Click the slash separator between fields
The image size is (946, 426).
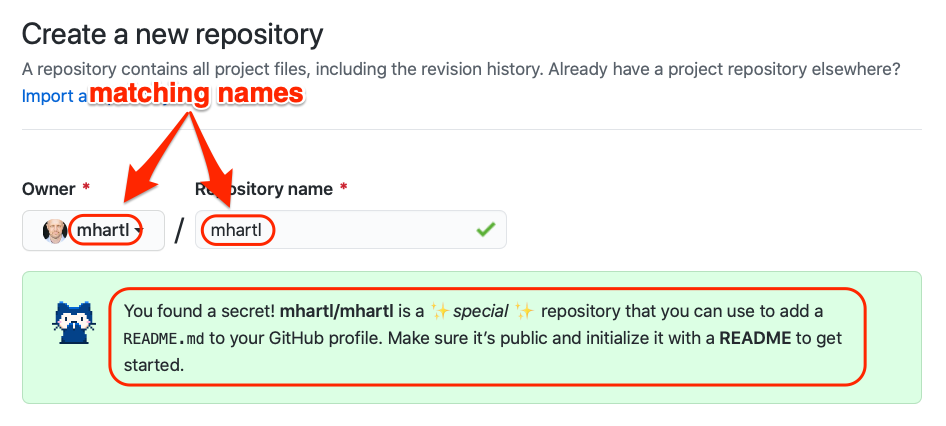click(179, 231)
